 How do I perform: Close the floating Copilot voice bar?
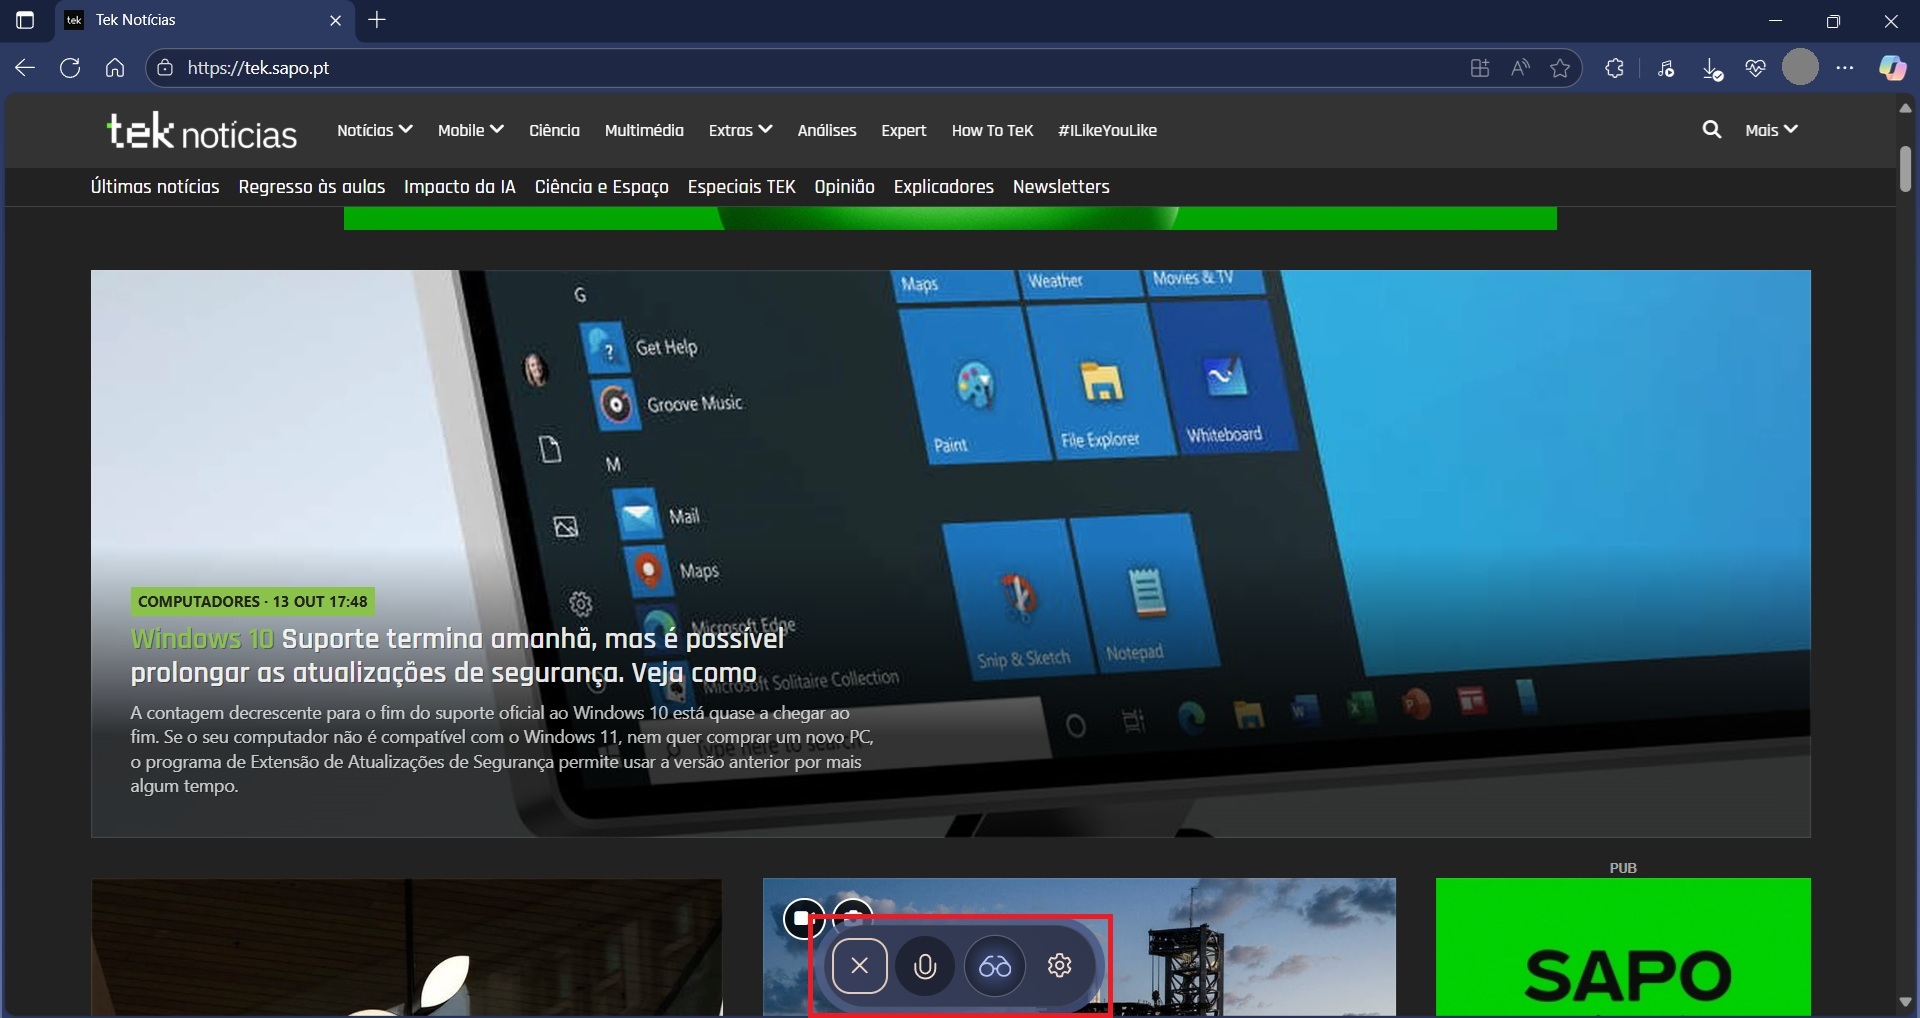click(x=859, y=966)
